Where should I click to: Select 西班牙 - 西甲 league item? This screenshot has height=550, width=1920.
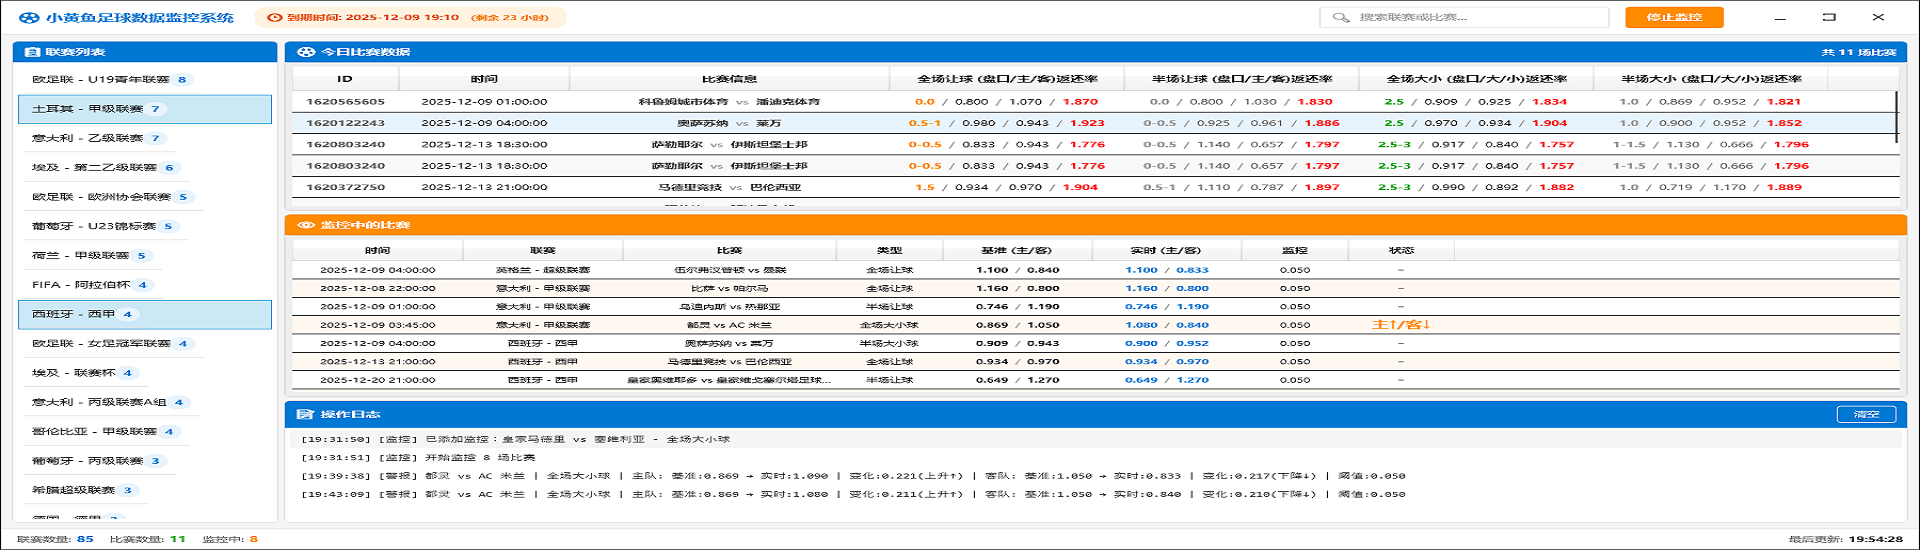tap(144, 314)
